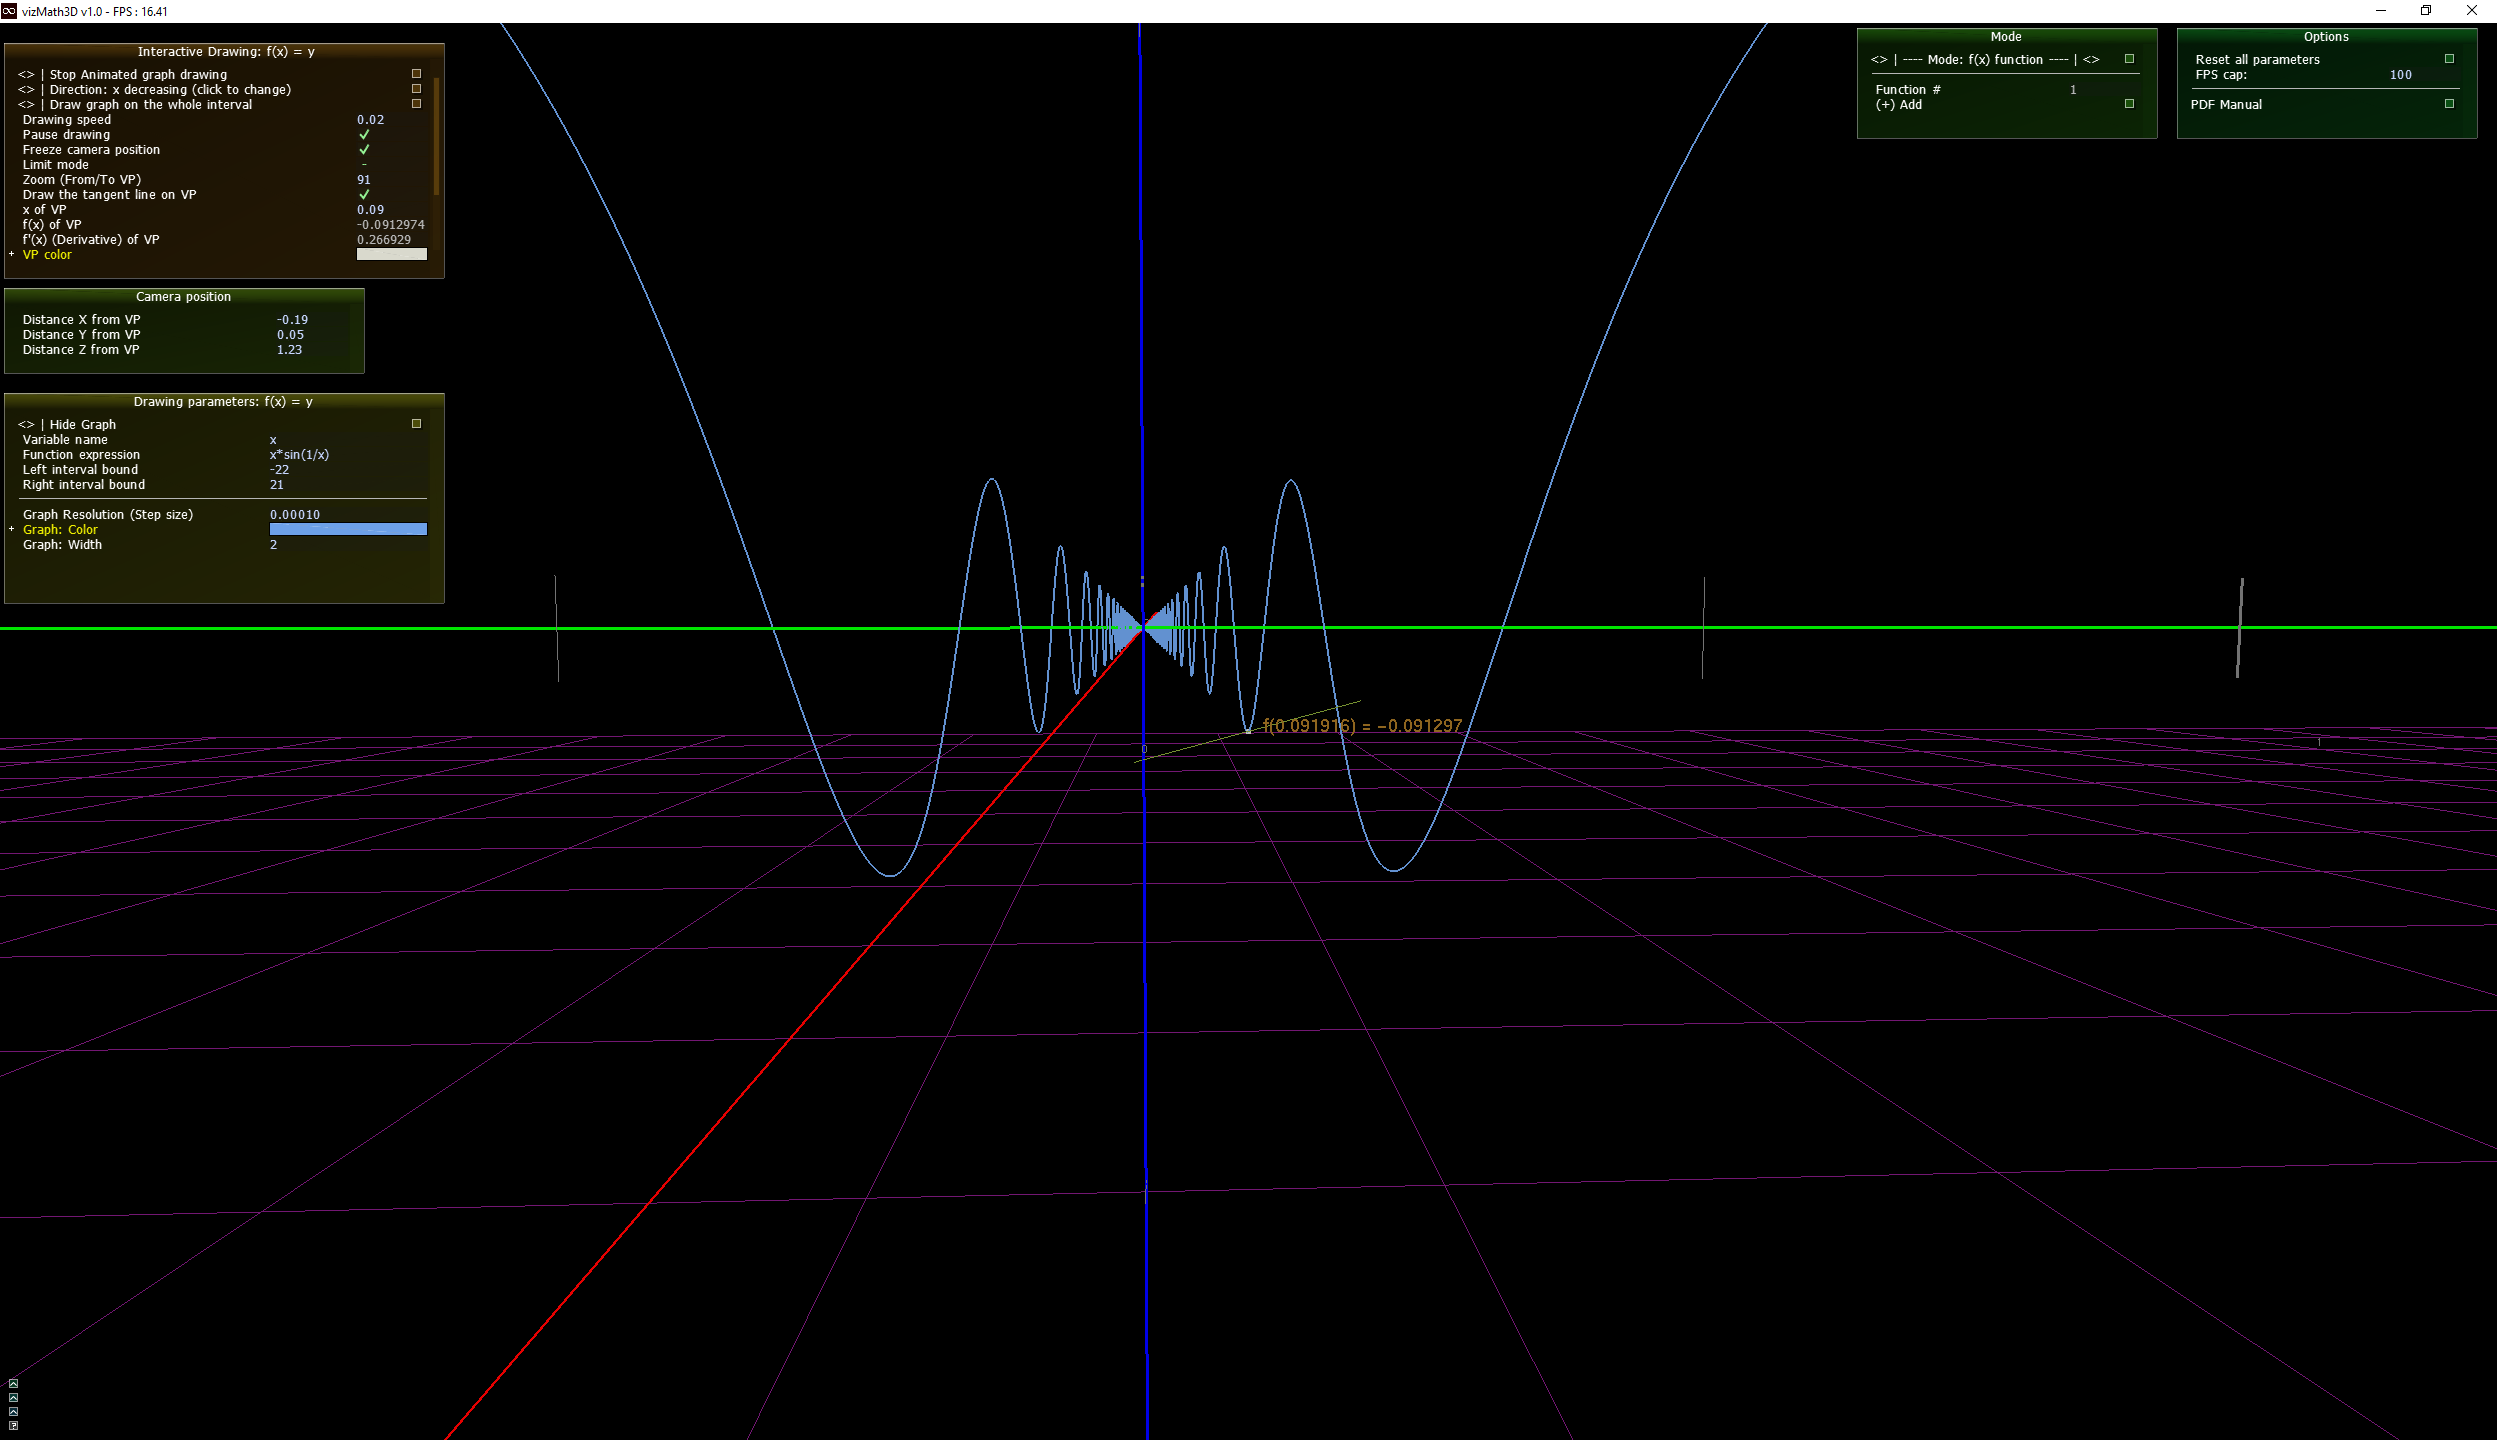
Task: Expand the Graph: Color group
Action: (x=12, y=530)
